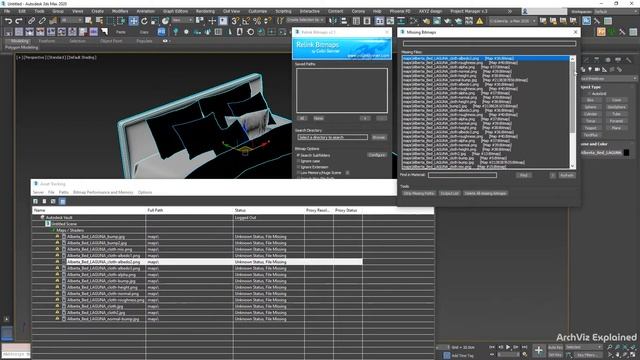The image size is (640, 360).
Task: Open the Schematic View toolbar icon
Action: coord(401,21)
